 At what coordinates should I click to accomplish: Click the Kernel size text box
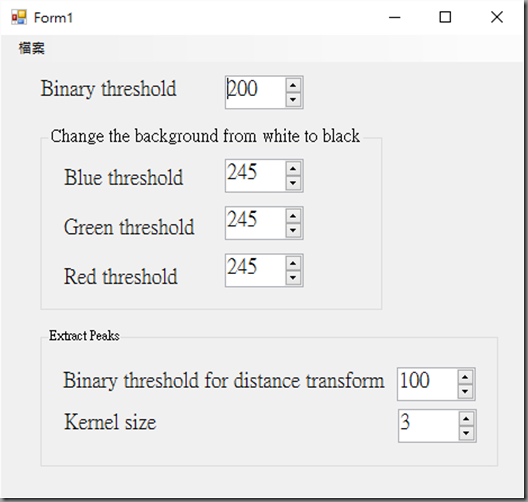[428, 426]
